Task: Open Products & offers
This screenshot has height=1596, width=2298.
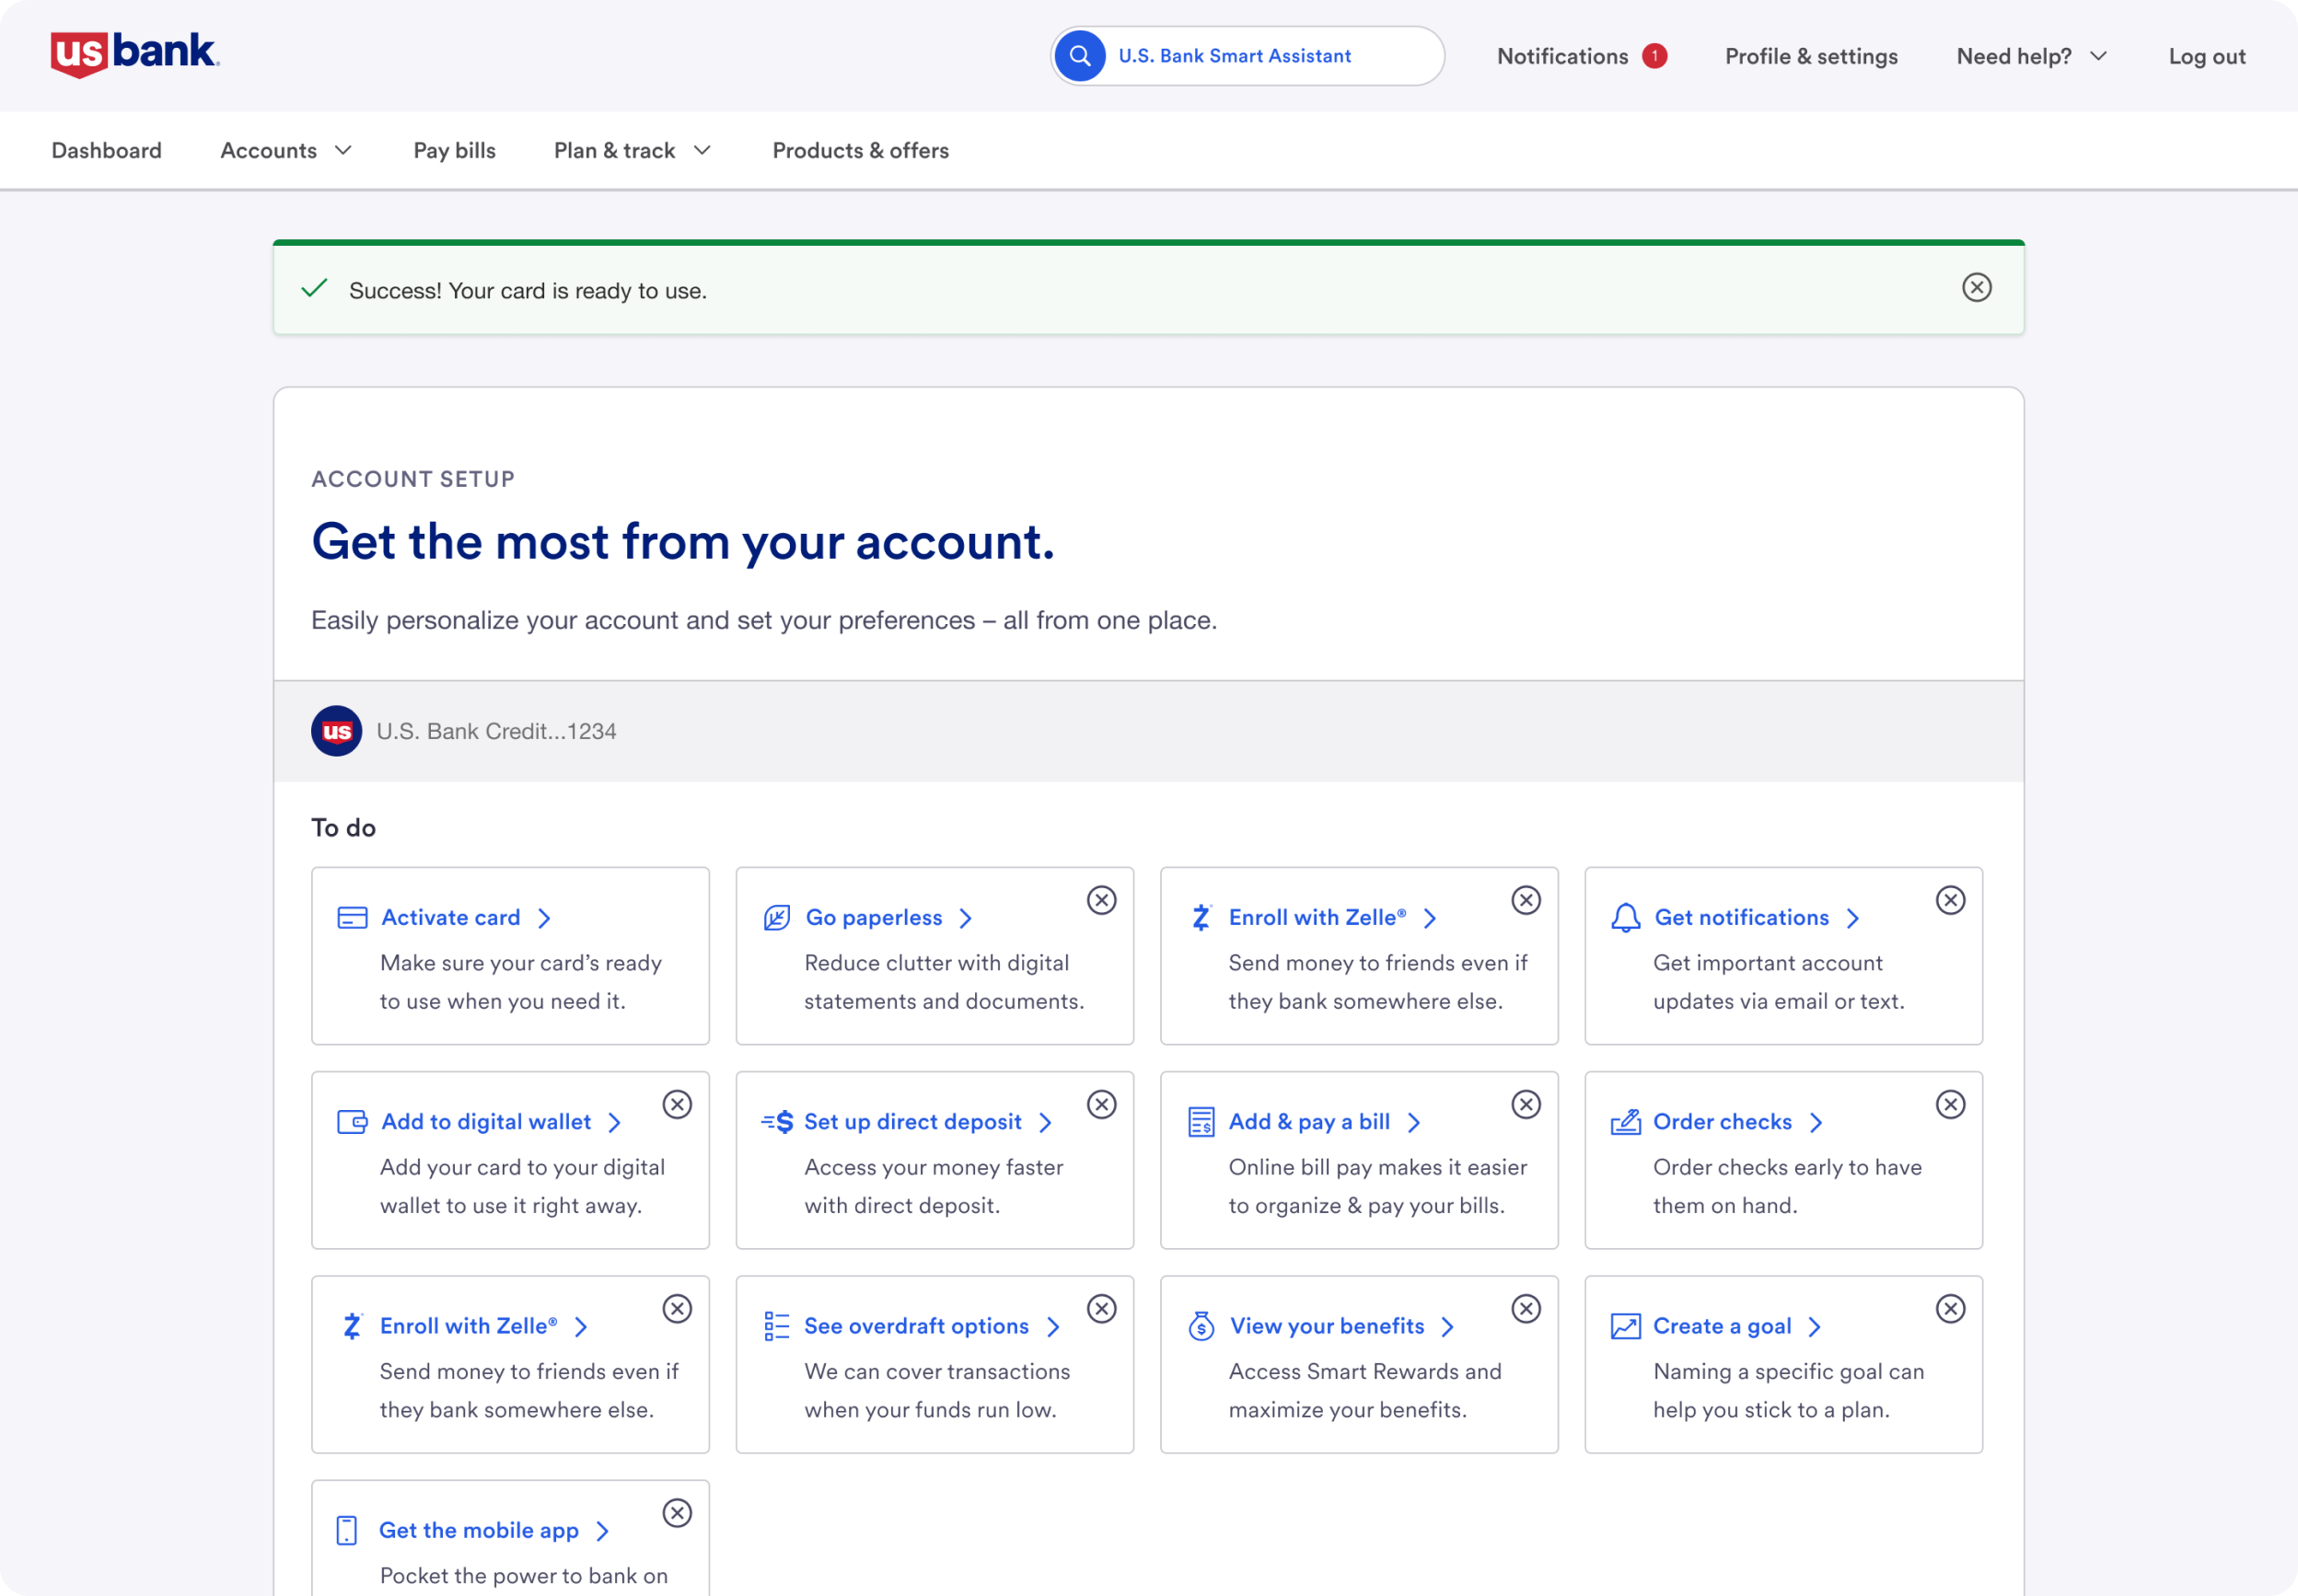Action: click(860, 150)
